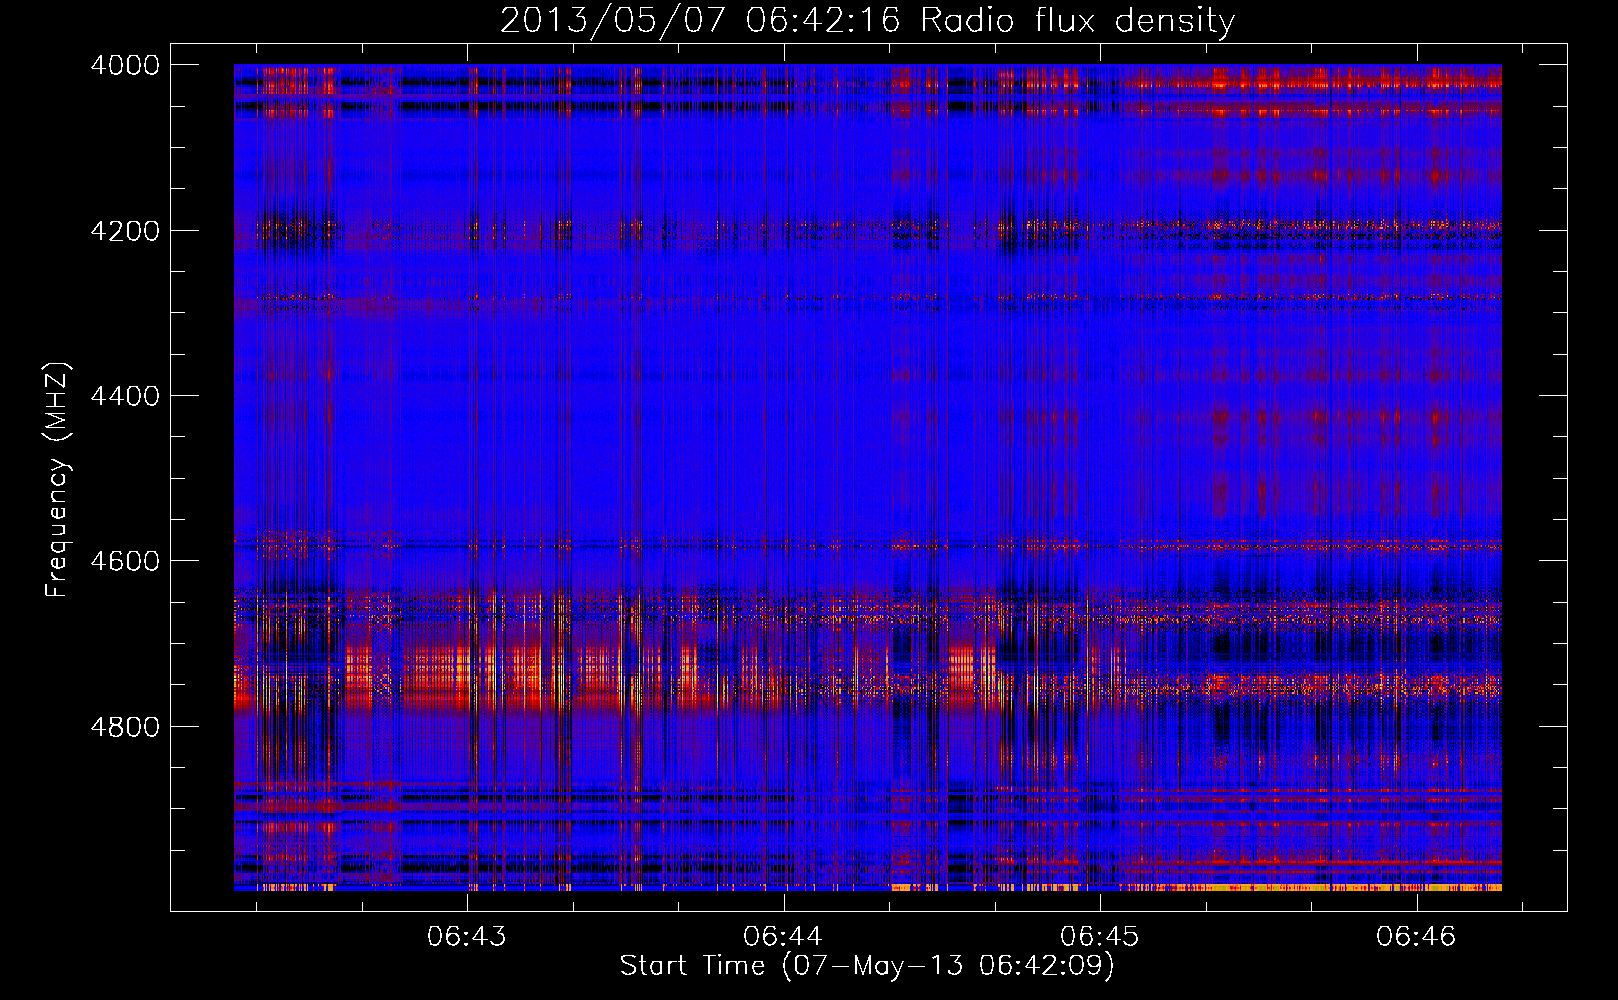The width and height of the screenshot is (1618, 1000).
Task: Click the 06:43 time axis label
Action: pyautogui.click(x=467, y=937)
